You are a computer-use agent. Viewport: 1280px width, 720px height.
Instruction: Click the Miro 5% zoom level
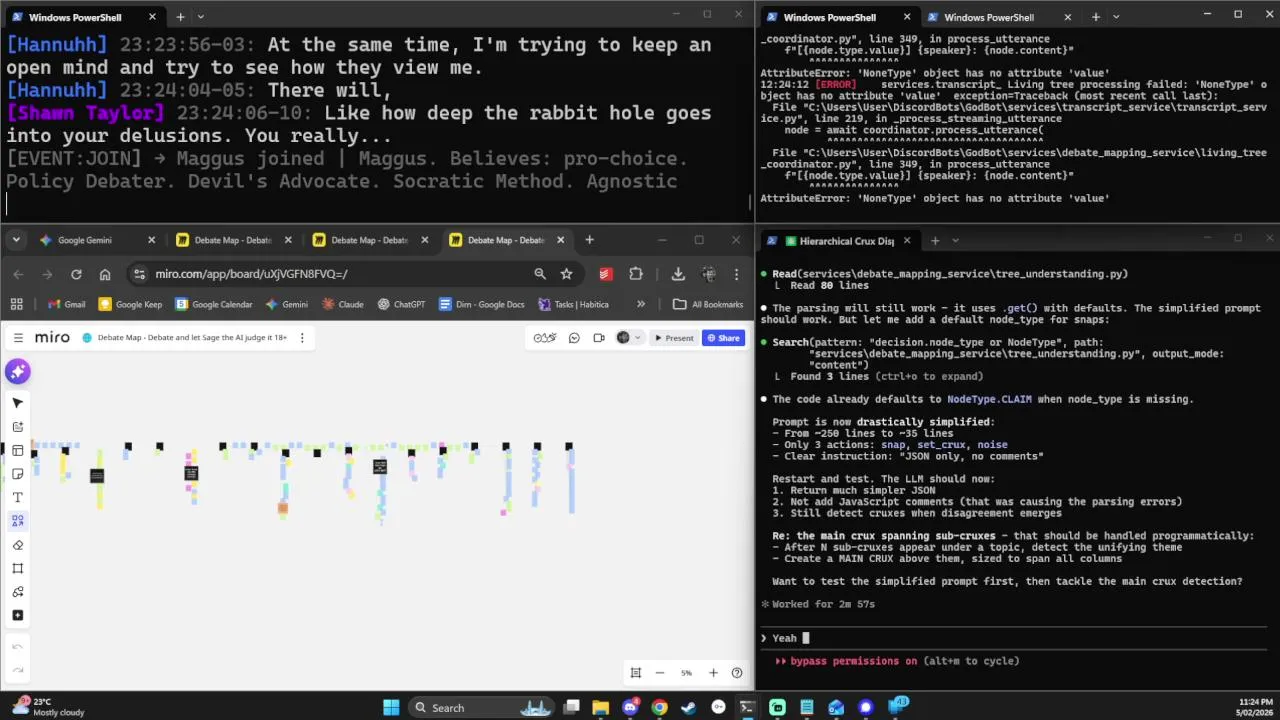coord(686,673)
